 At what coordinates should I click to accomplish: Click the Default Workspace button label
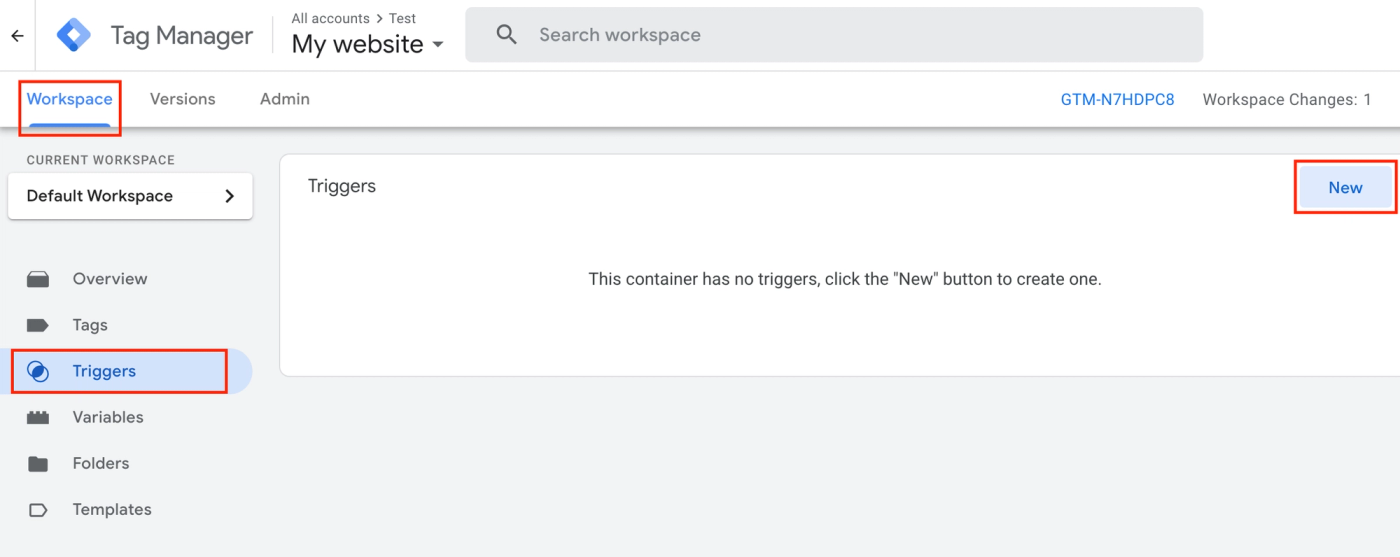click(100, 196)
